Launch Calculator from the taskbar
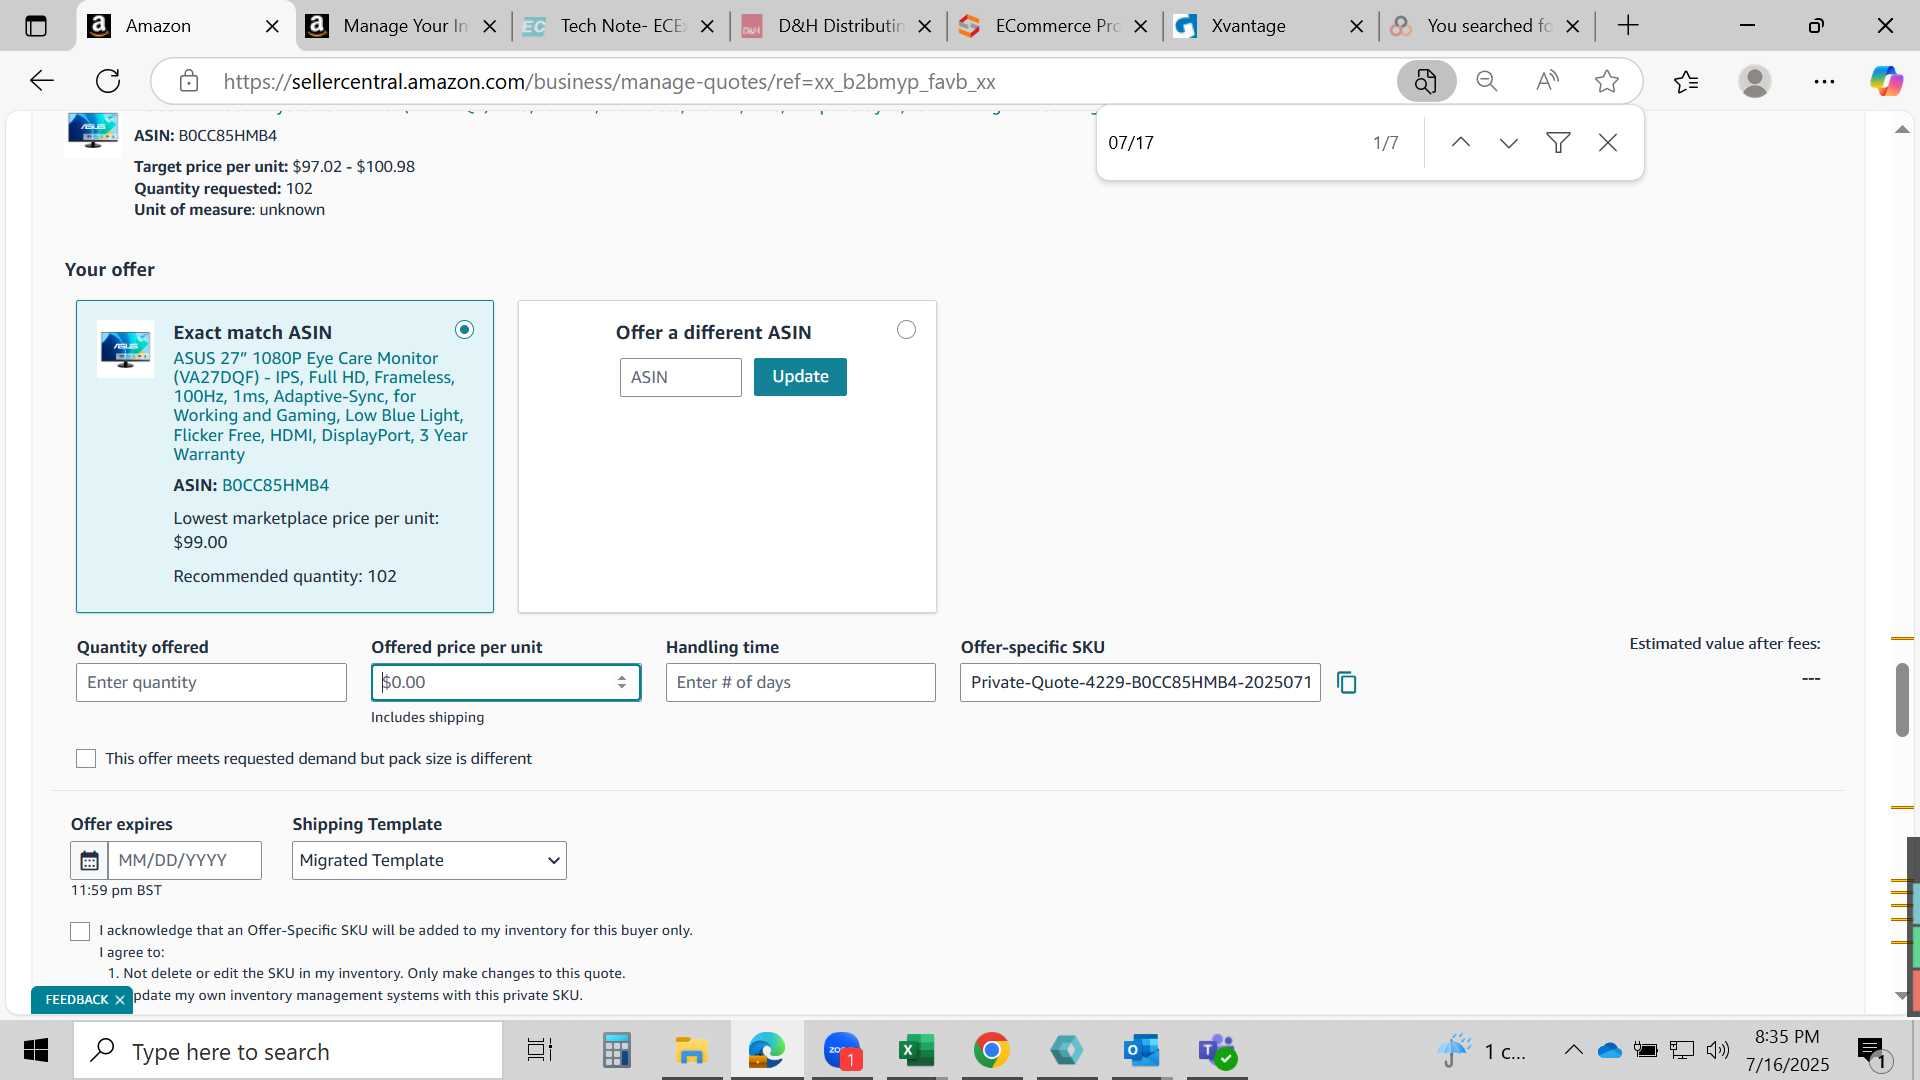 [616, 1051]
